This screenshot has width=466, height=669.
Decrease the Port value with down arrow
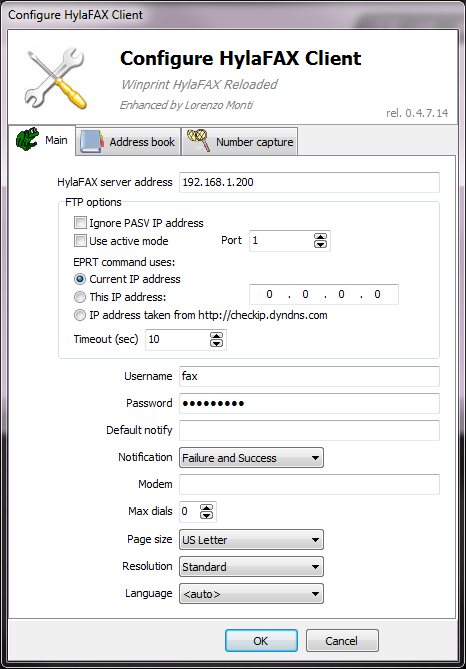320,244
